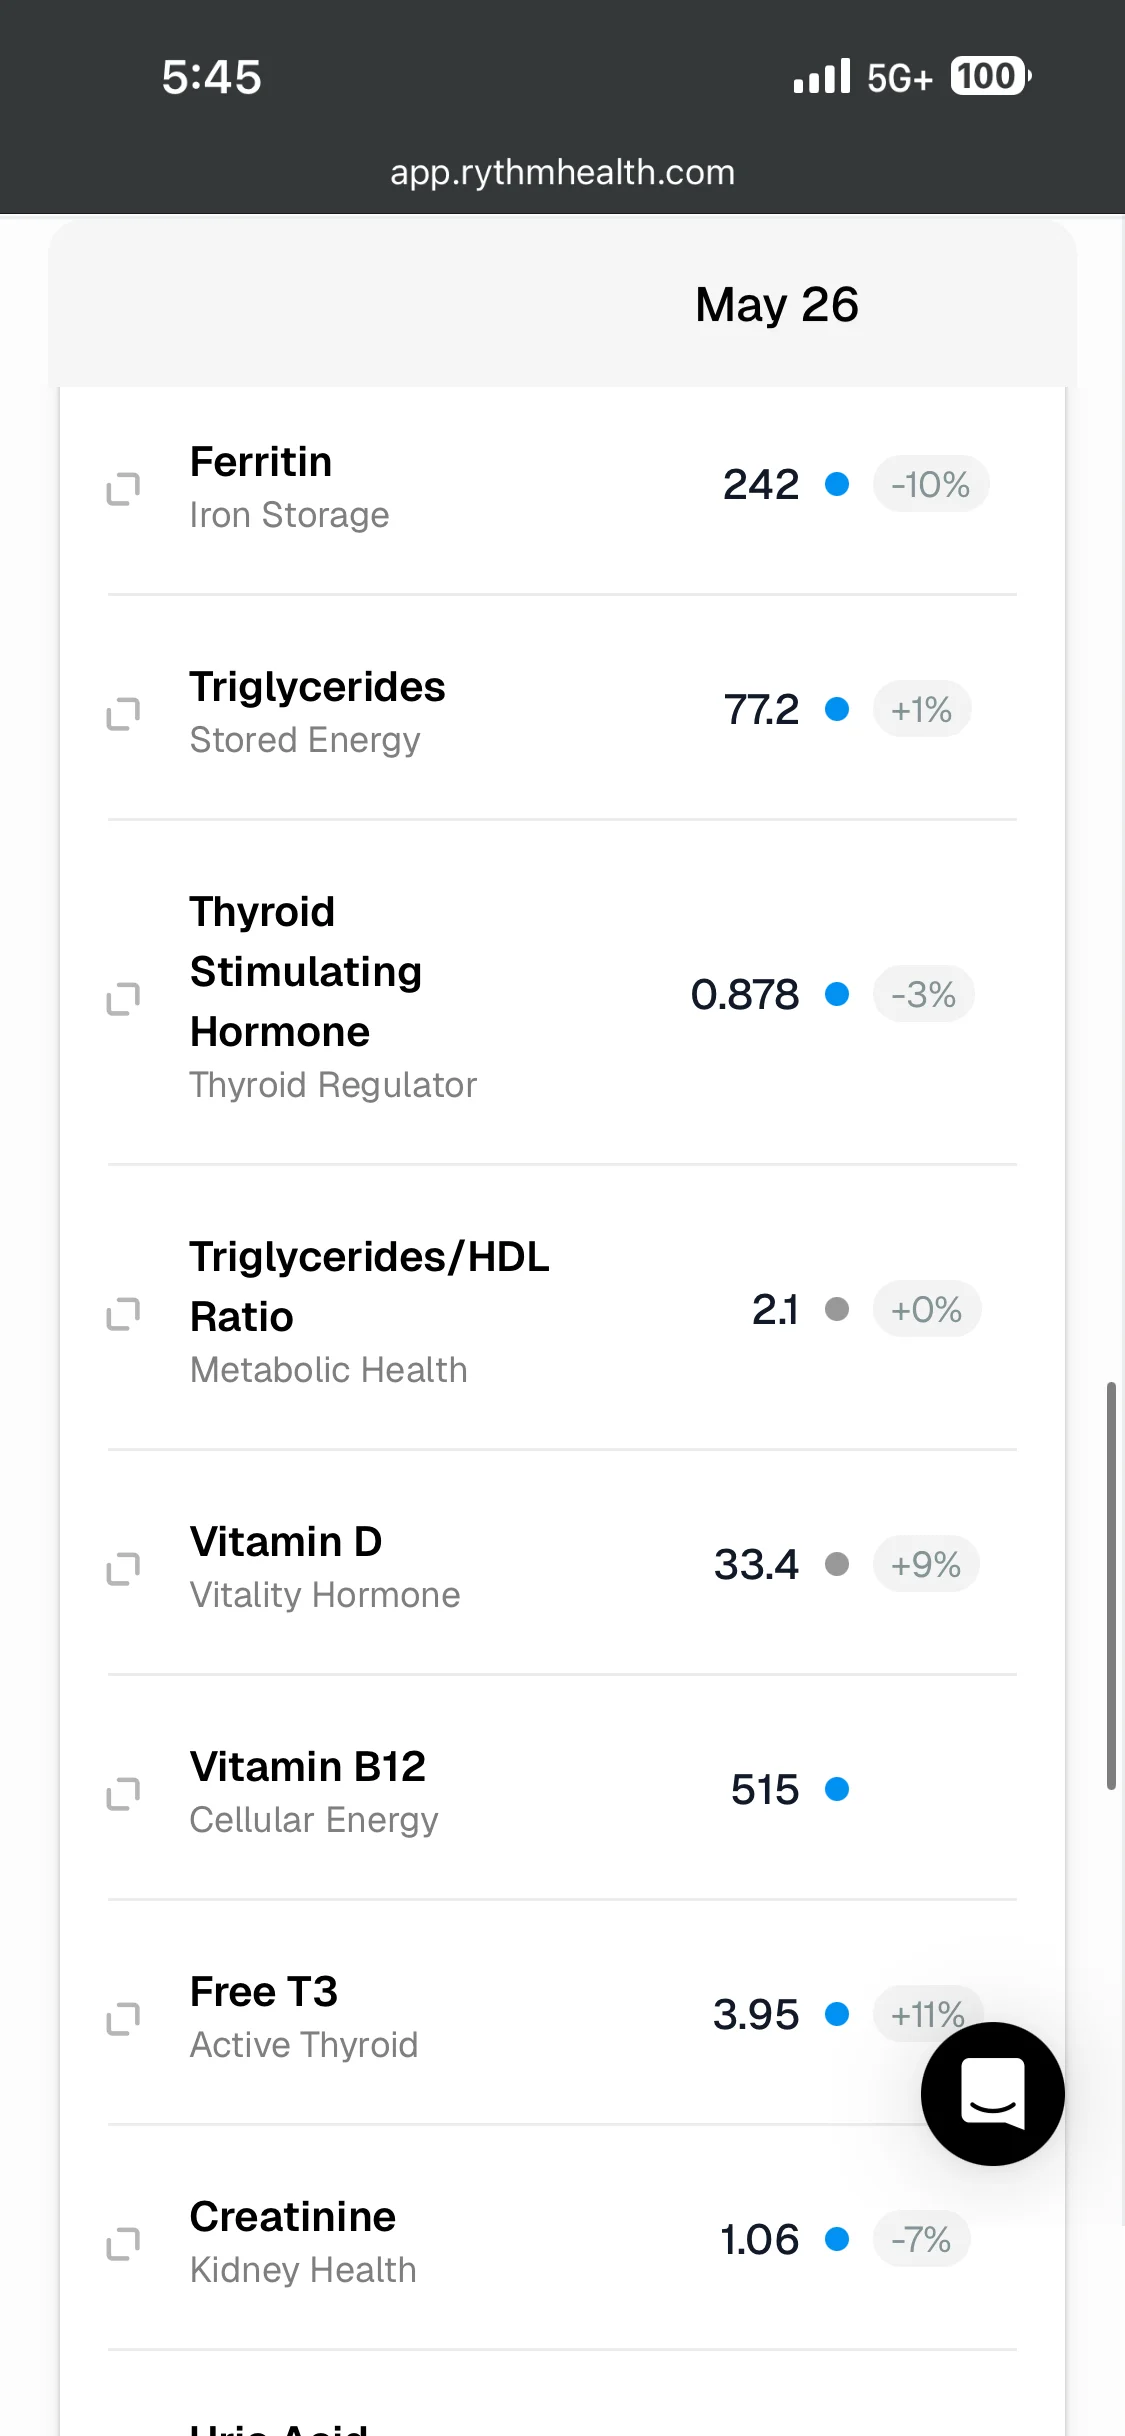This screenshot has height=2436, width=1125.
Task: Select the +11% change badge for Free T3
Action: coord(928,2013)
